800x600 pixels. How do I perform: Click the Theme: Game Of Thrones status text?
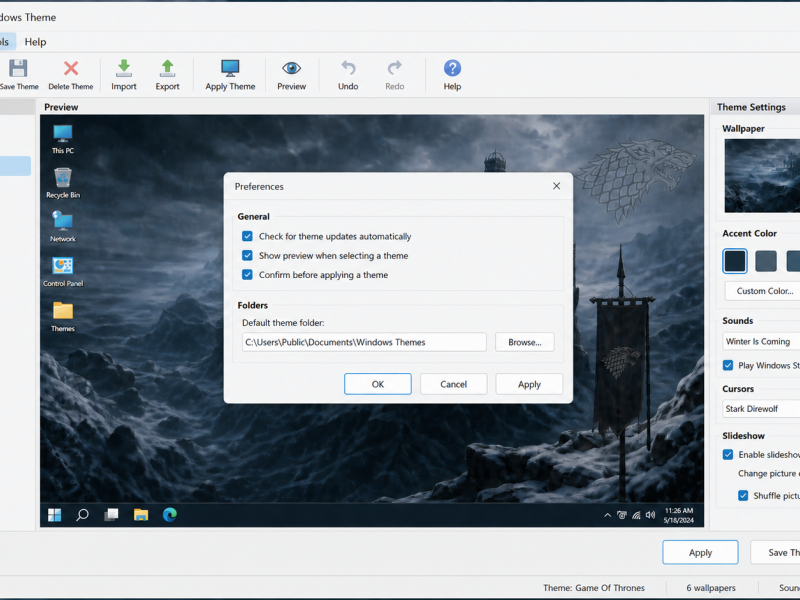(594, 588)
